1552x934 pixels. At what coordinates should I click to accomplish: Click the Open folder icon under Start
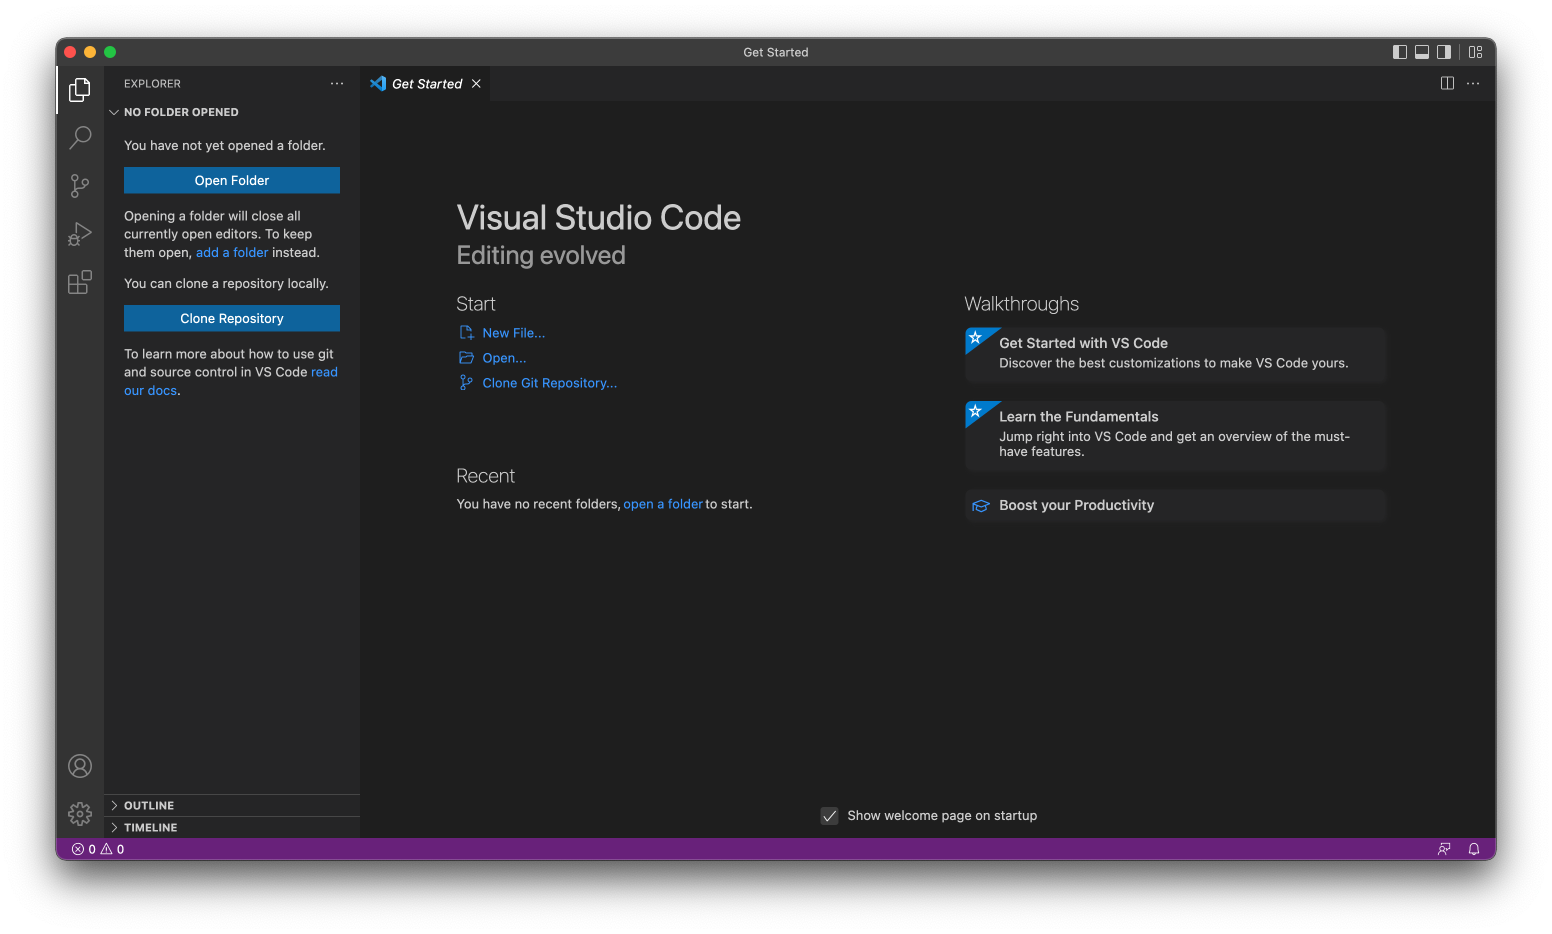[466, 358]
